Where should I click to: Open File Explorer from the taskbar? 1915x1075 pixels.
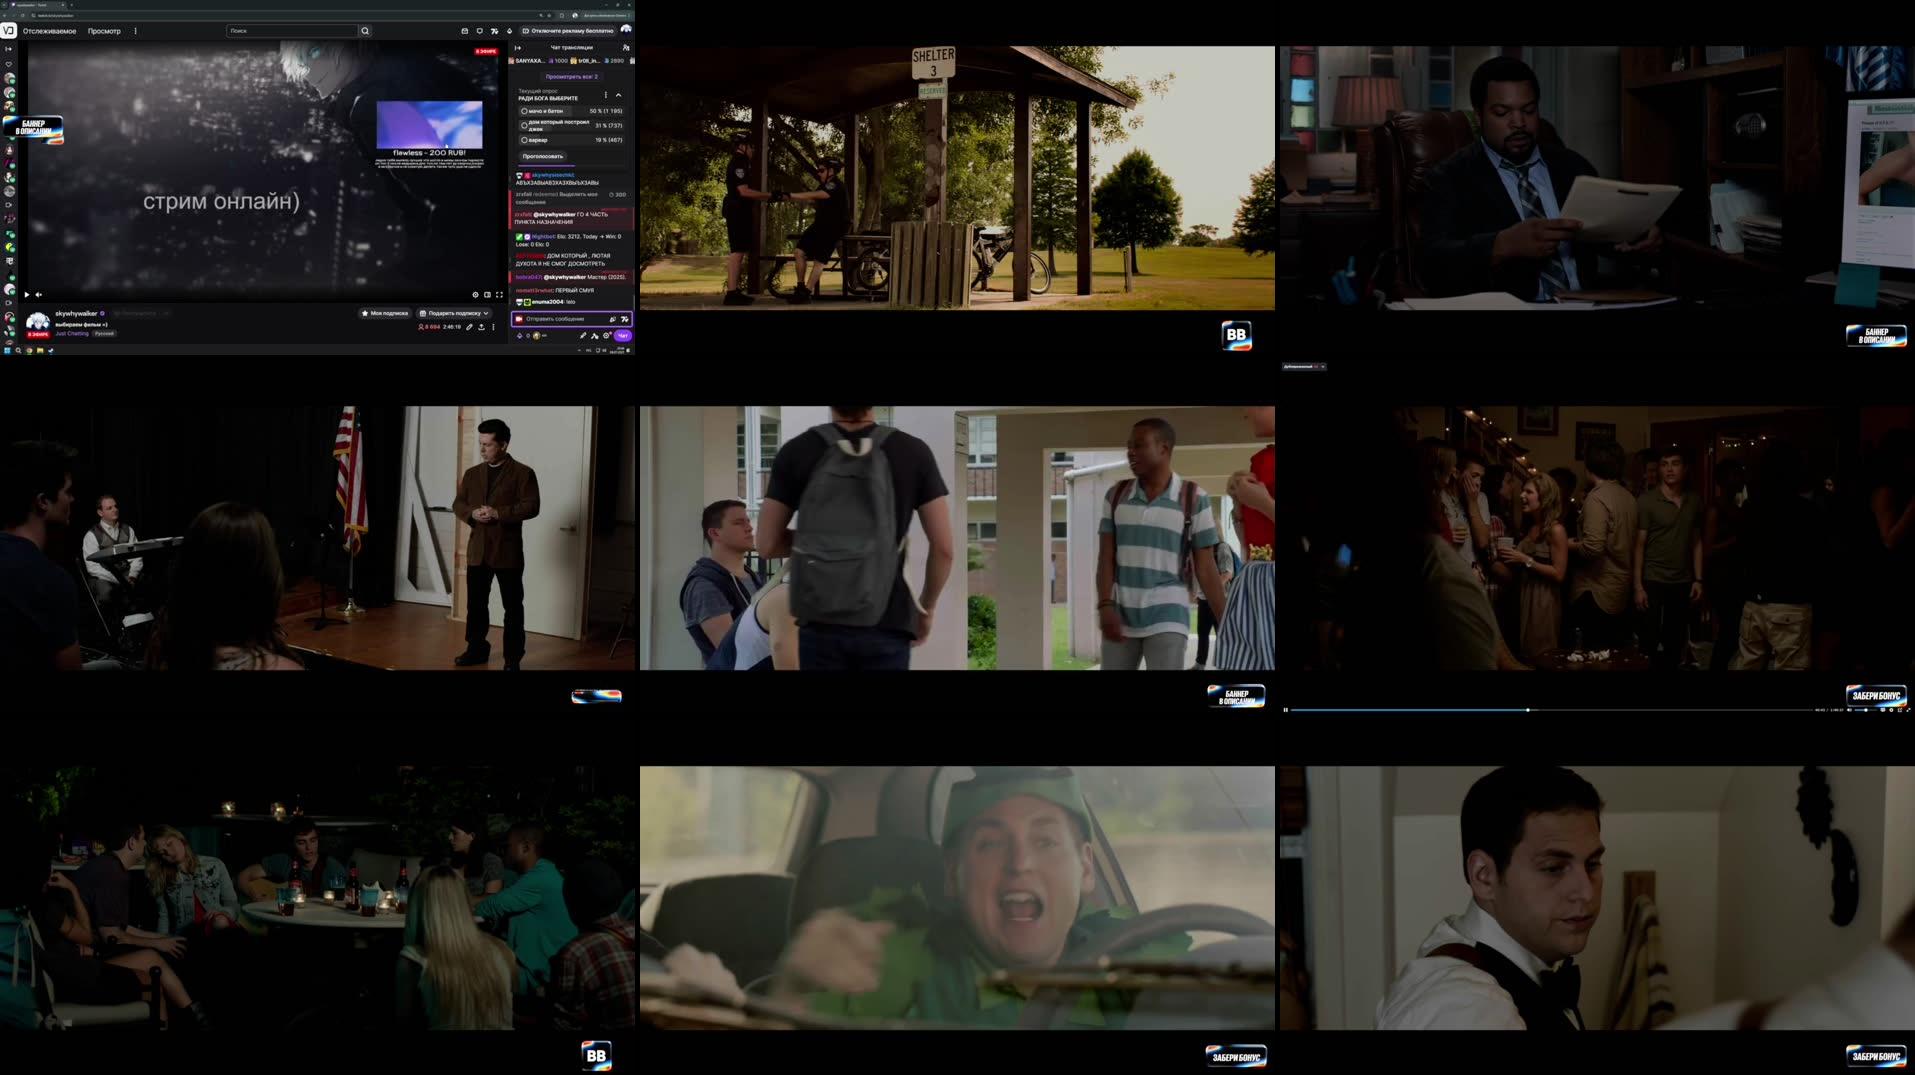point(39,351)
